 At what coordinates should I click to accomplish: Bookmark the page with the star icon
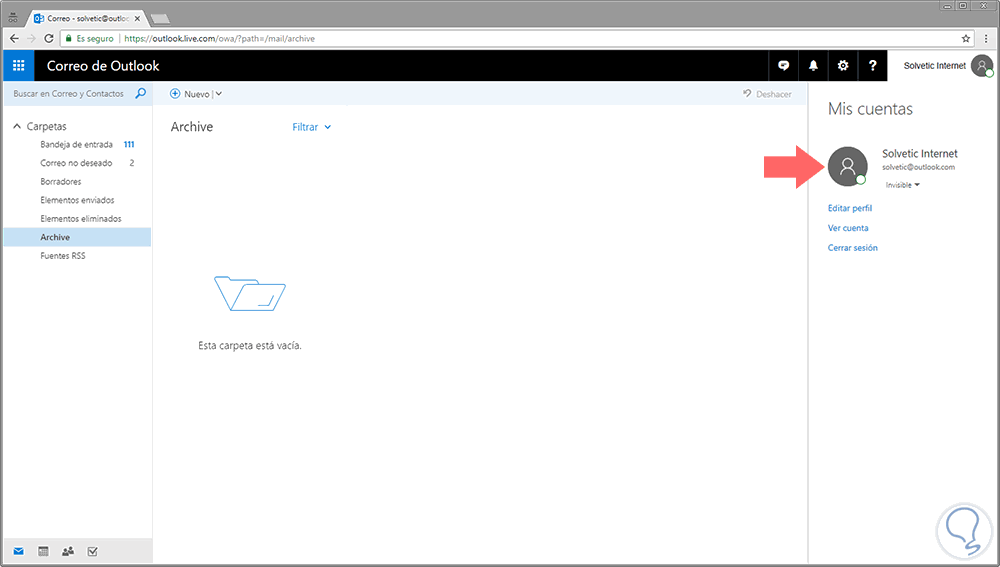966,38
